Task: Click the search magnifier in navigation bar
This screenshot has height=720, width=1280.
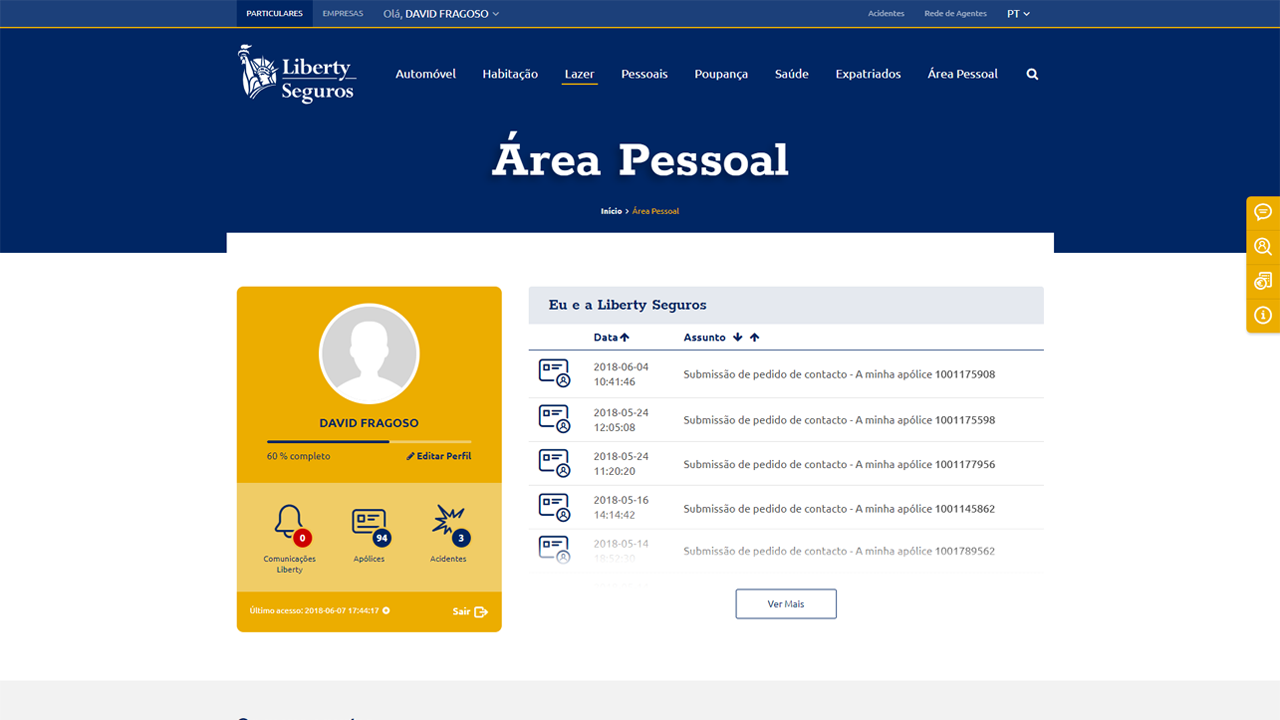Action: tap(1032, 74)
